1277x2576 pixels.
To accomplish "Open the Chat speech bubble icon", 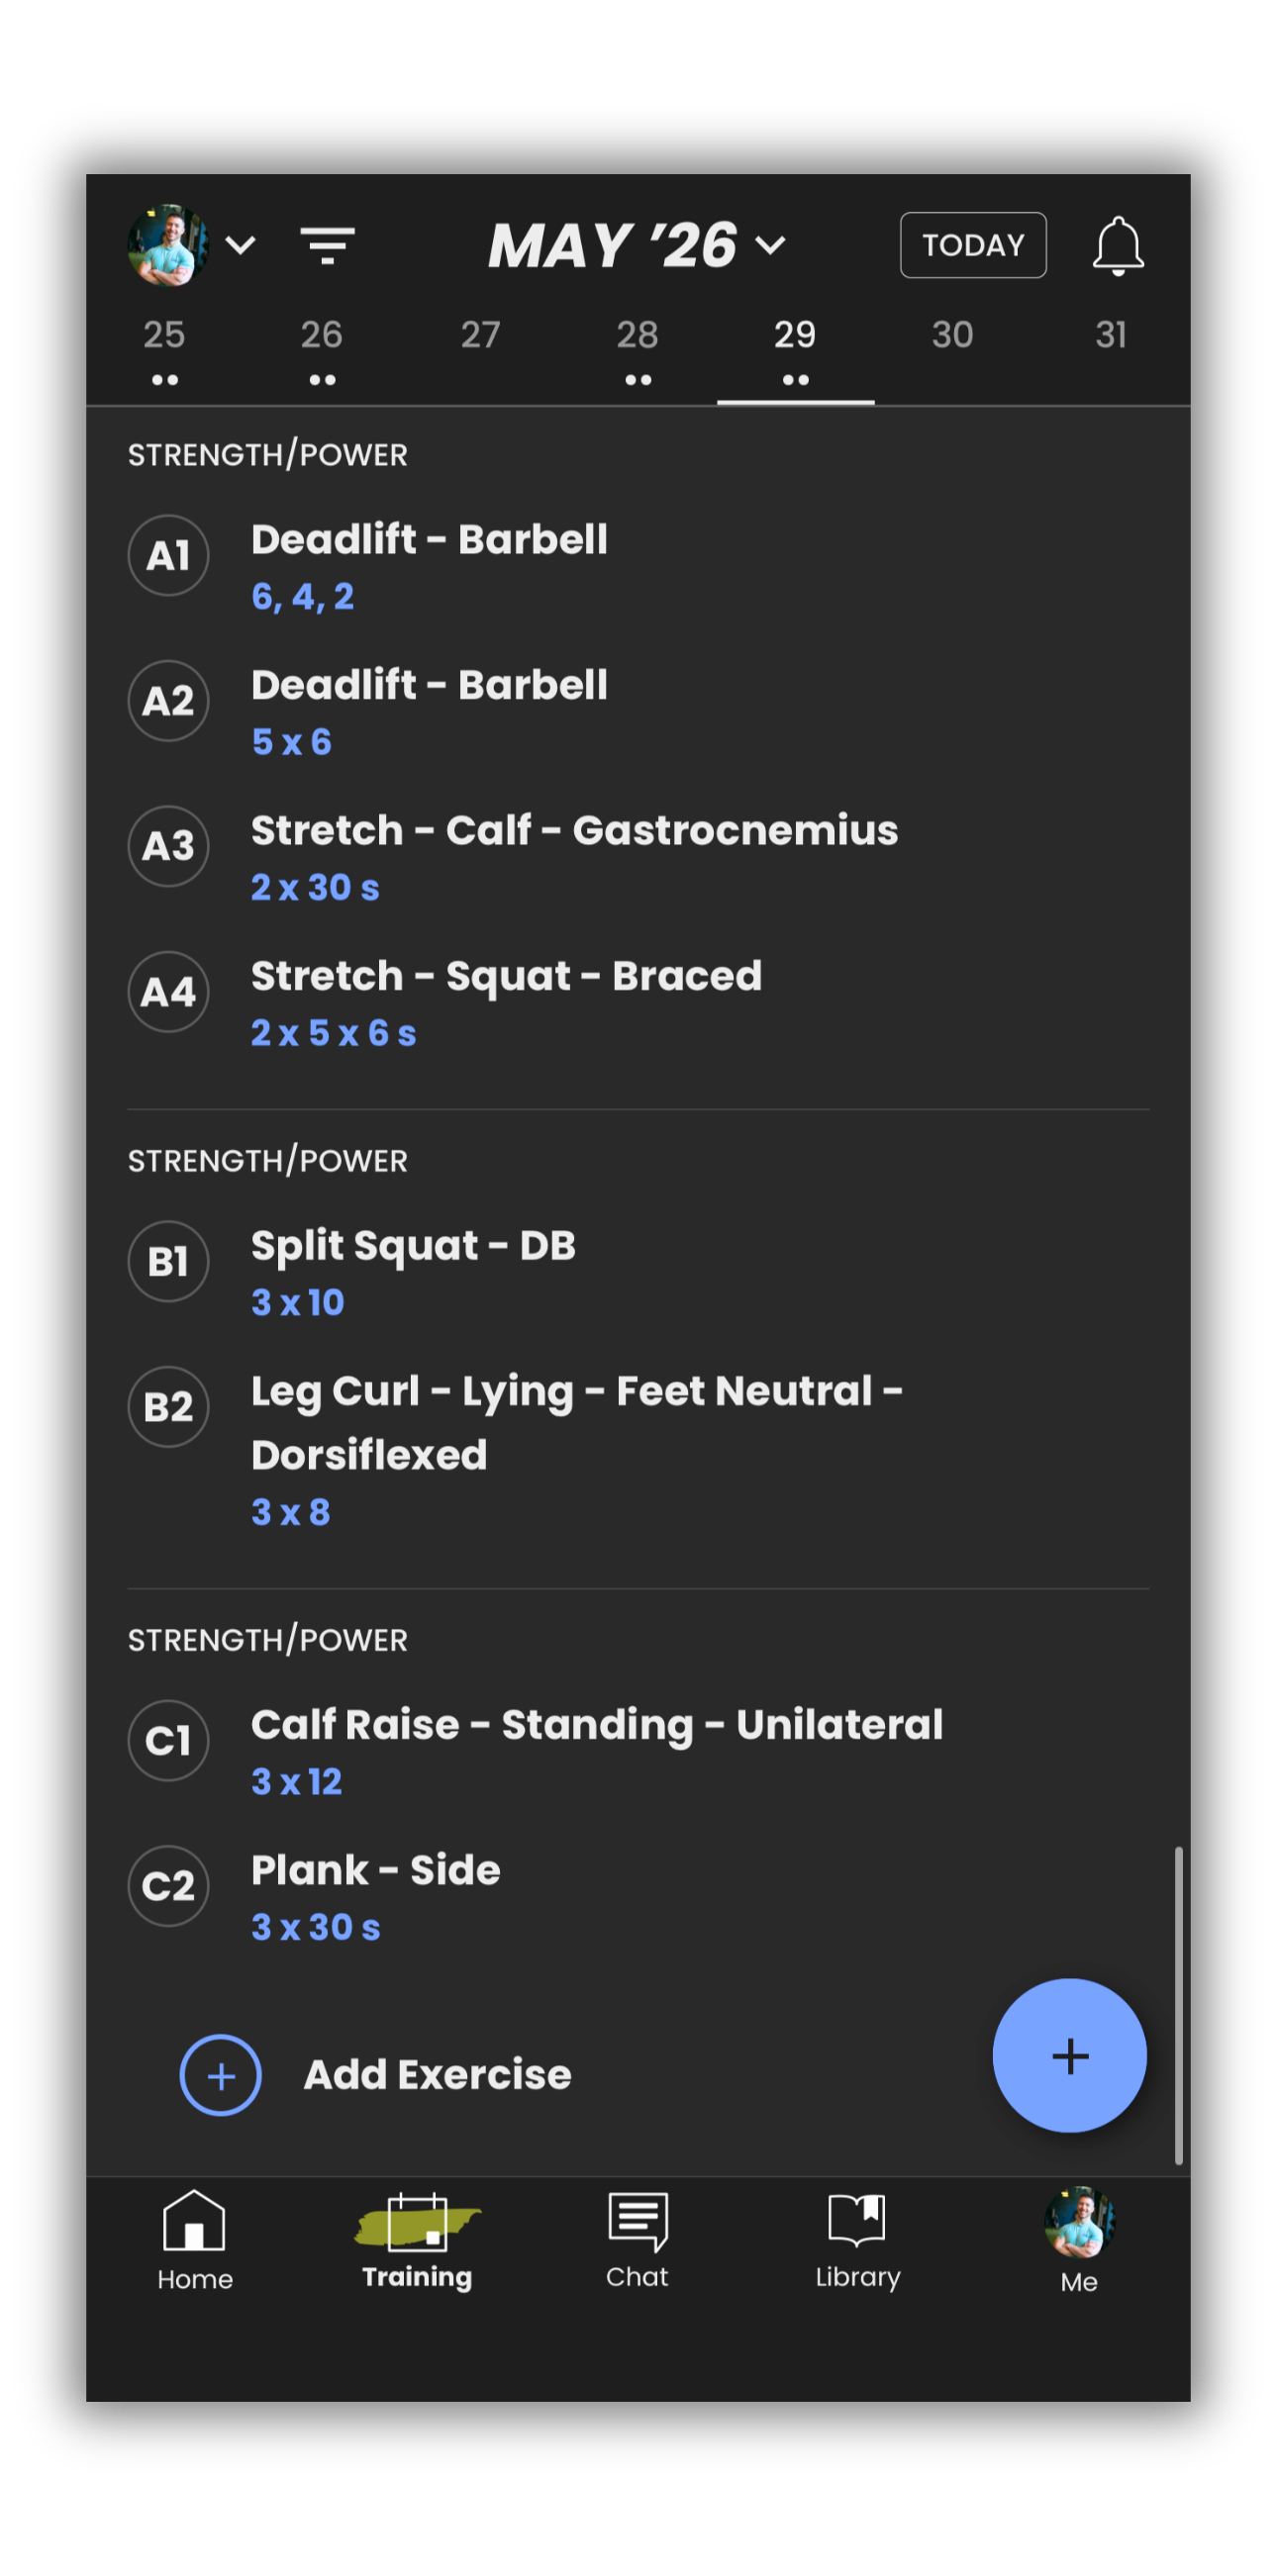I will tap(637, 2221).
